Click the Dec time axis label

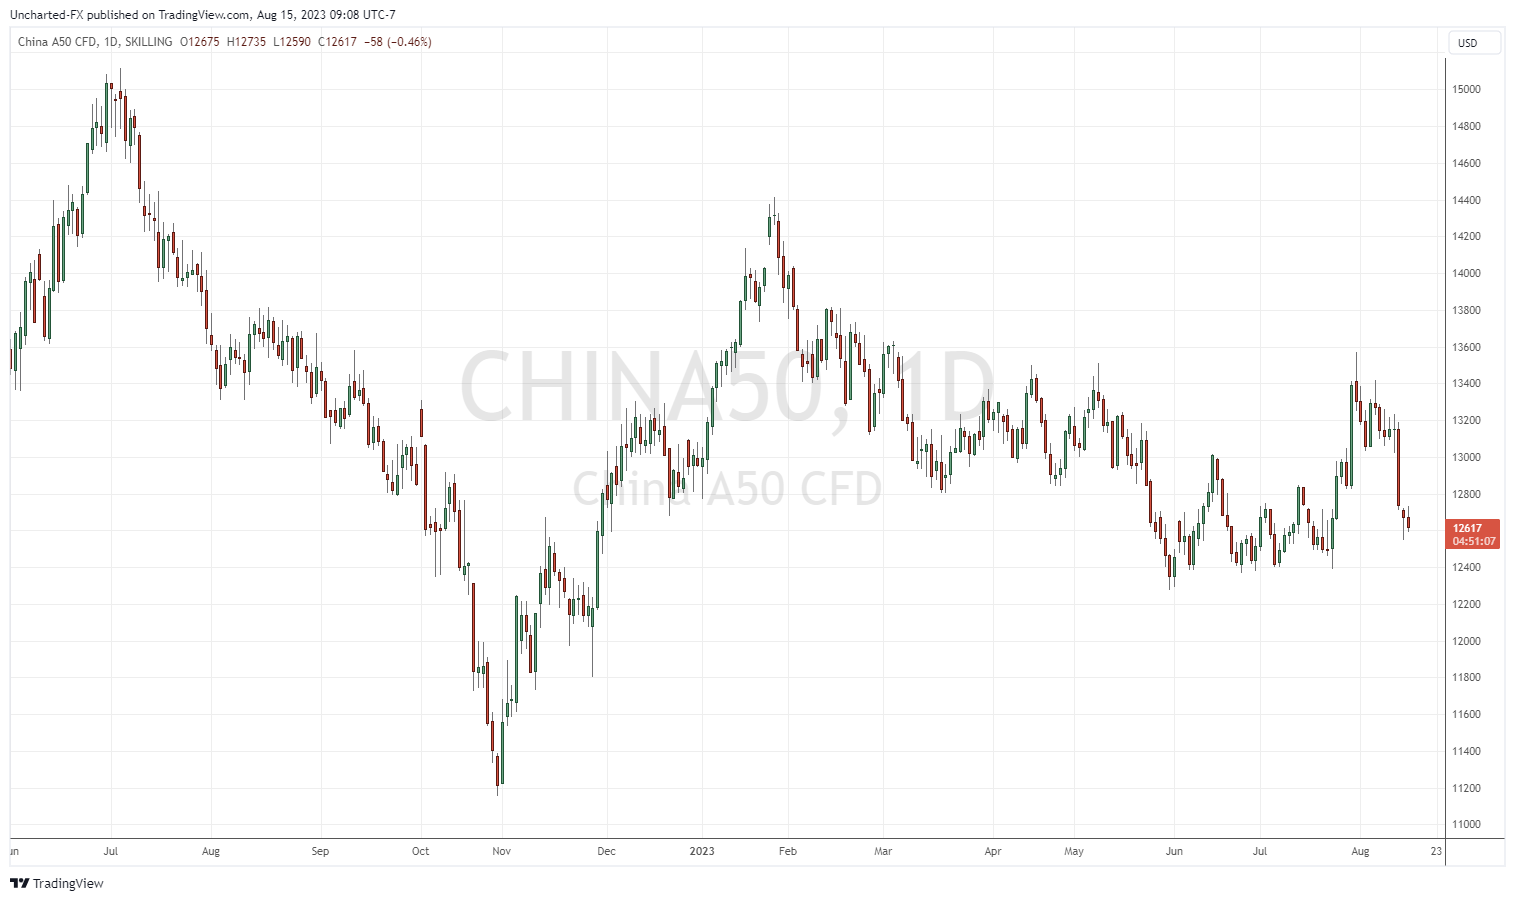606,852
